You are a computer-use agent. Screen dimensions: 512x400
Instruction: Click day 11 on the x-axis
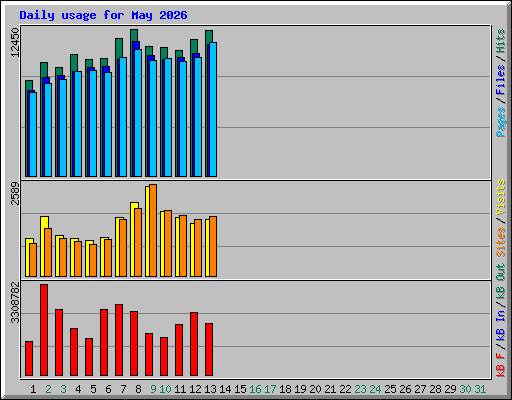point(180,389)
